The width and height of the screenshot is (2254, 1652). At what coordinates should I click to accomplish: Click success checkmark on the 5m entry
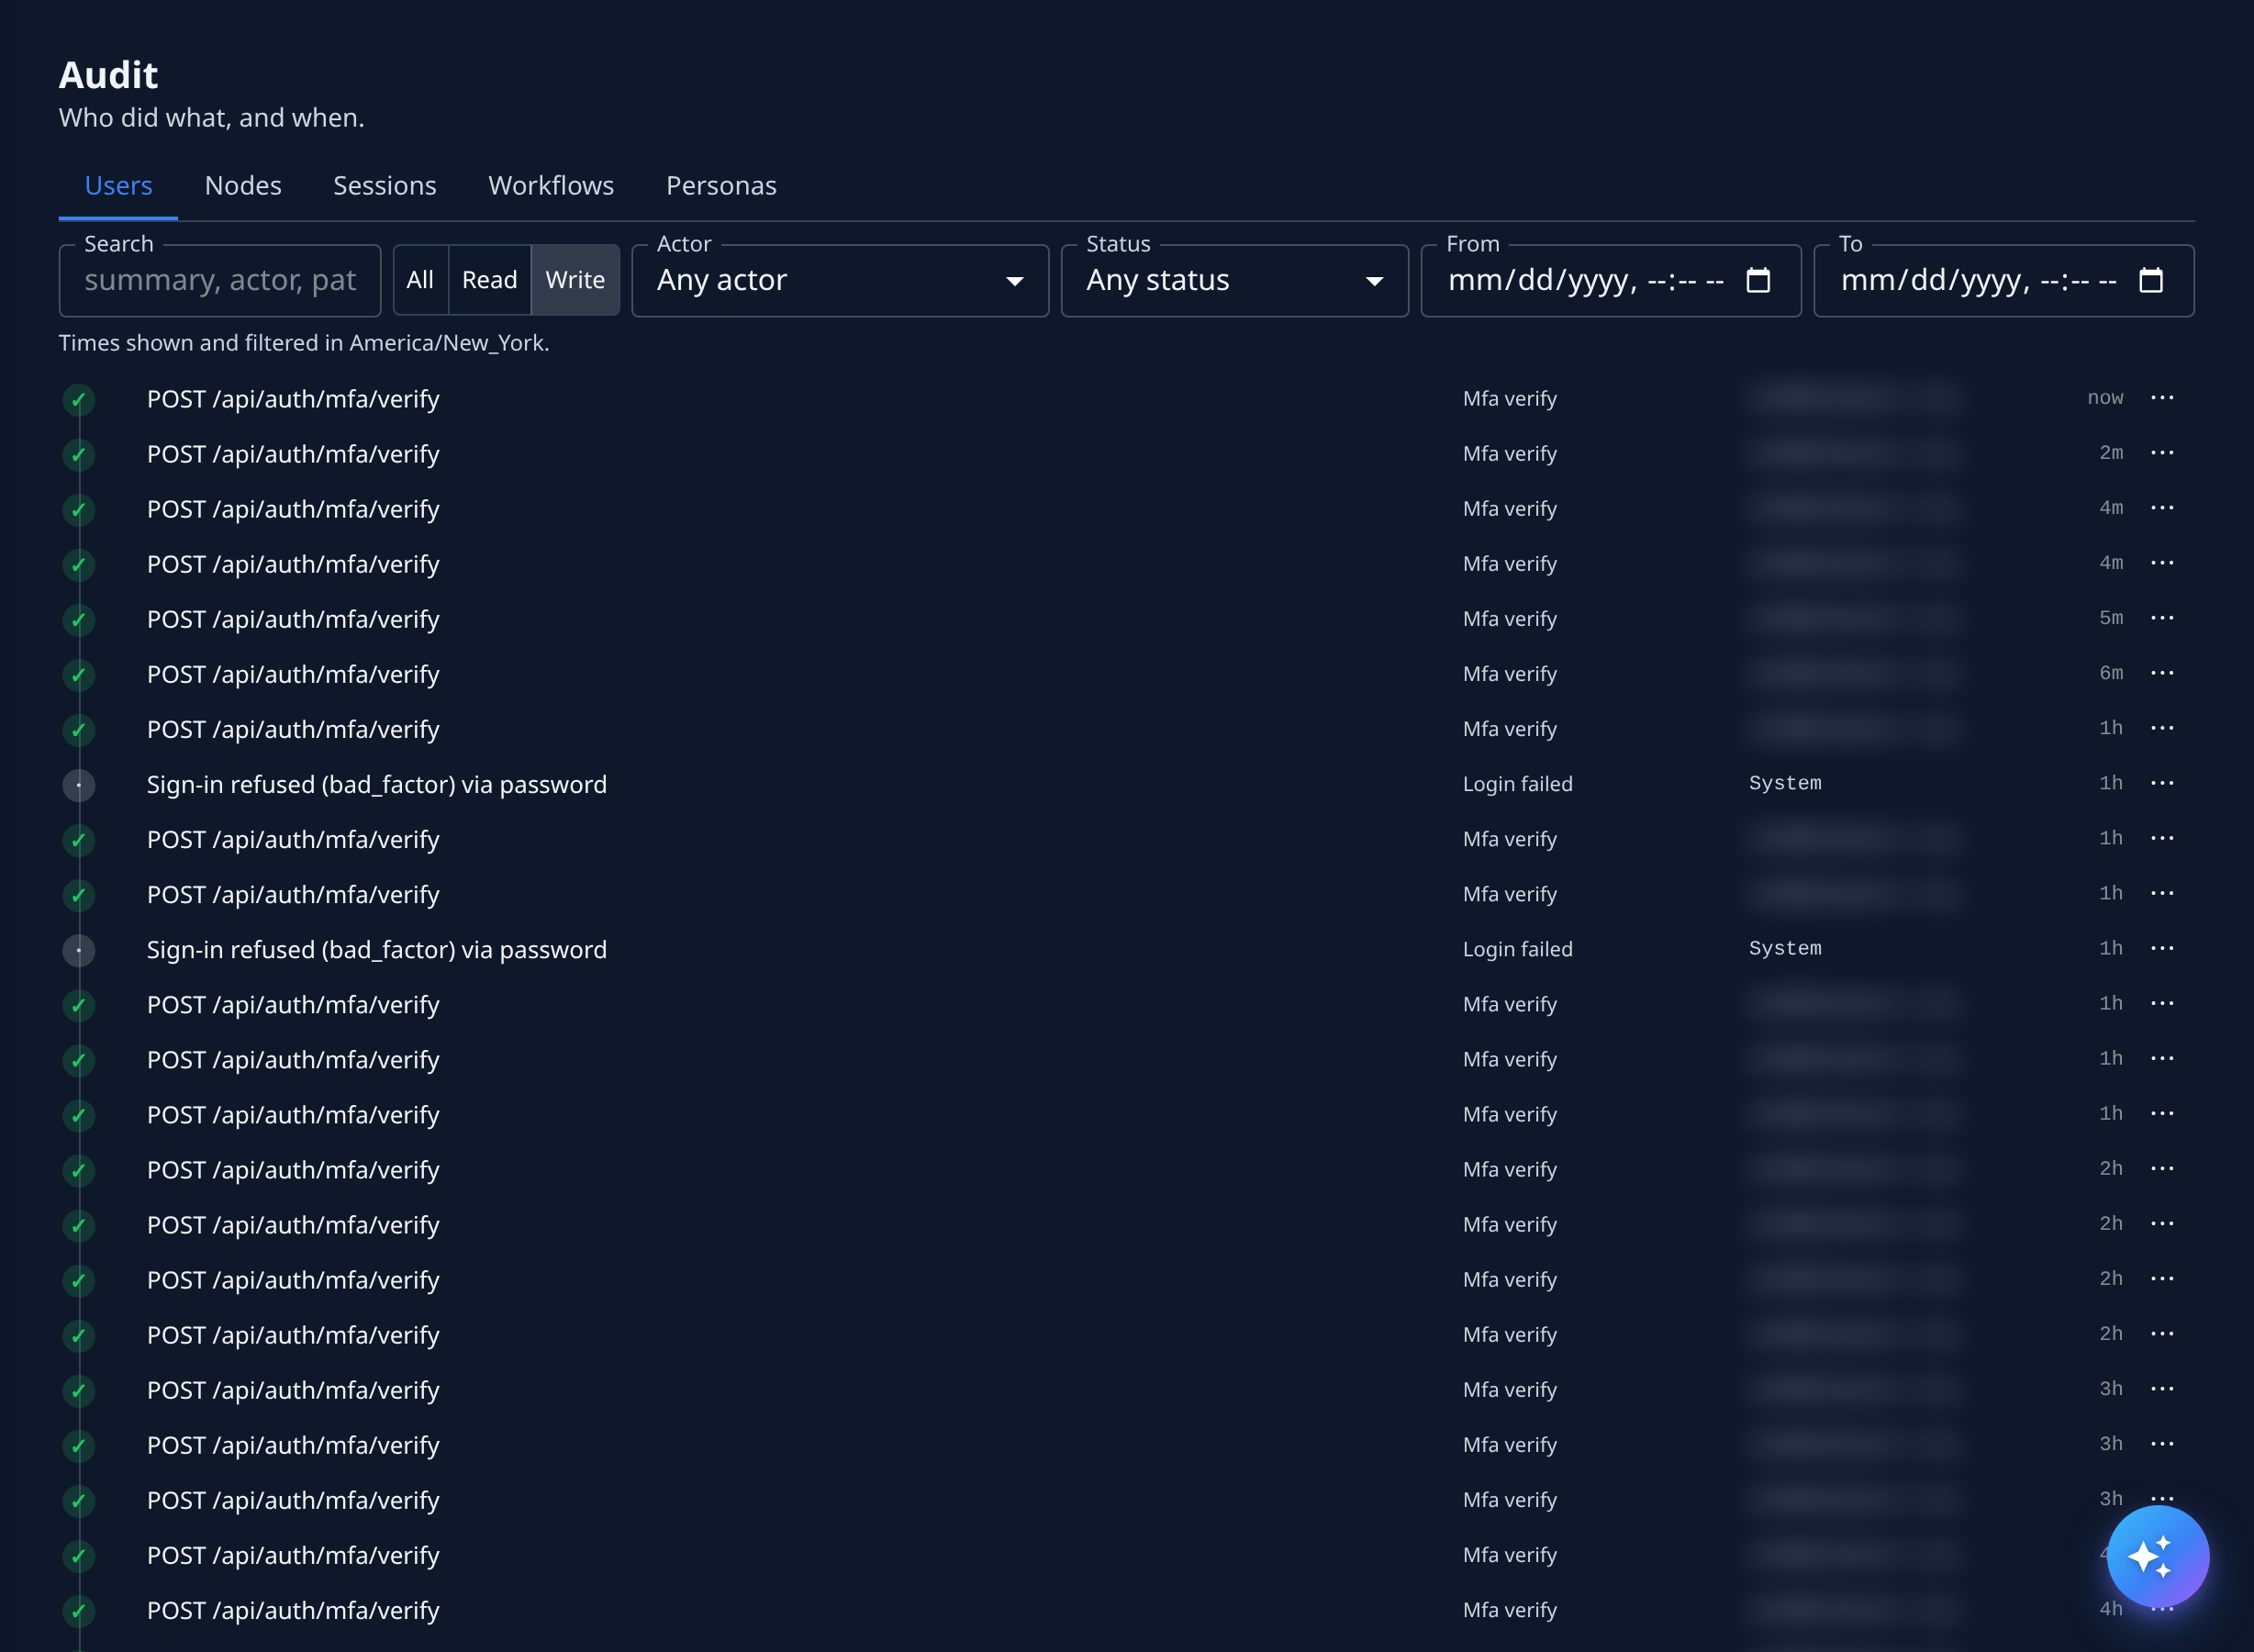79,620
